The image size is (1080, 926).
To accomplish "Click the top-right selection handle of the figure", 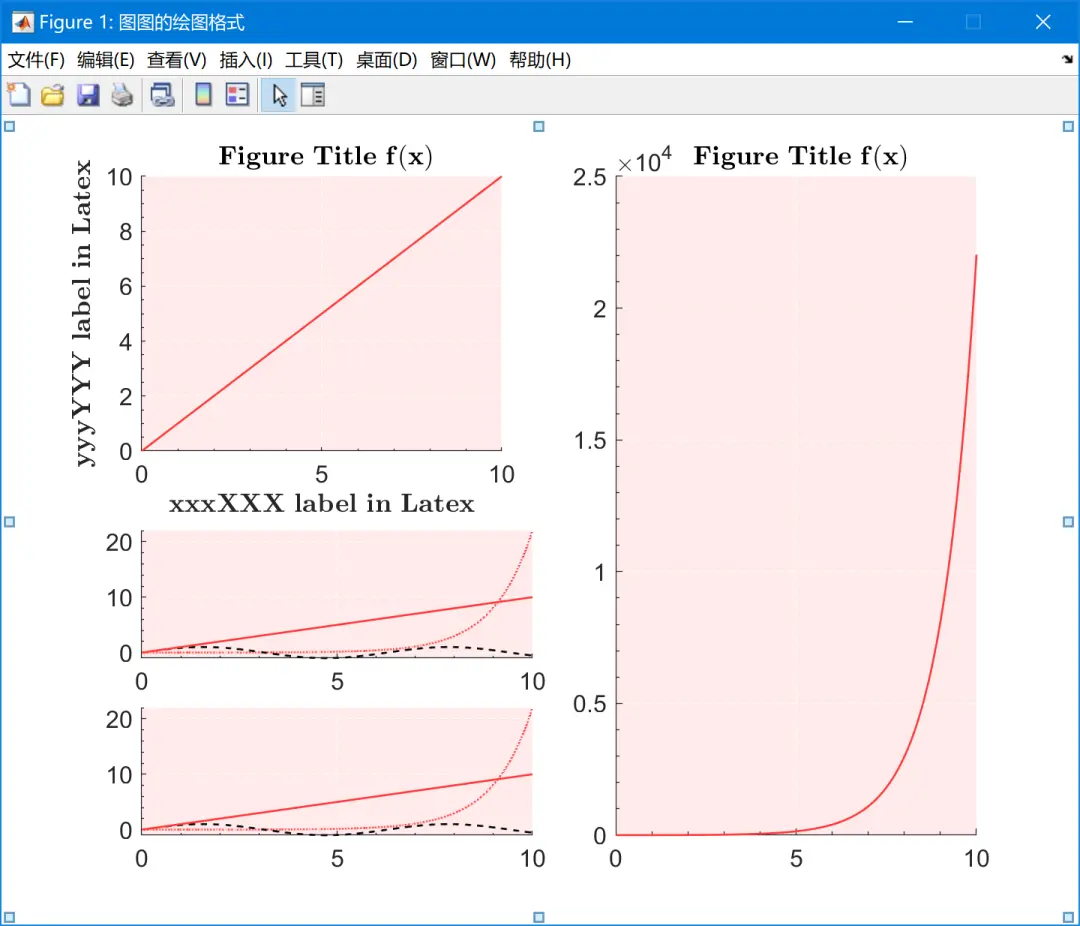I will click(1068, 126).
